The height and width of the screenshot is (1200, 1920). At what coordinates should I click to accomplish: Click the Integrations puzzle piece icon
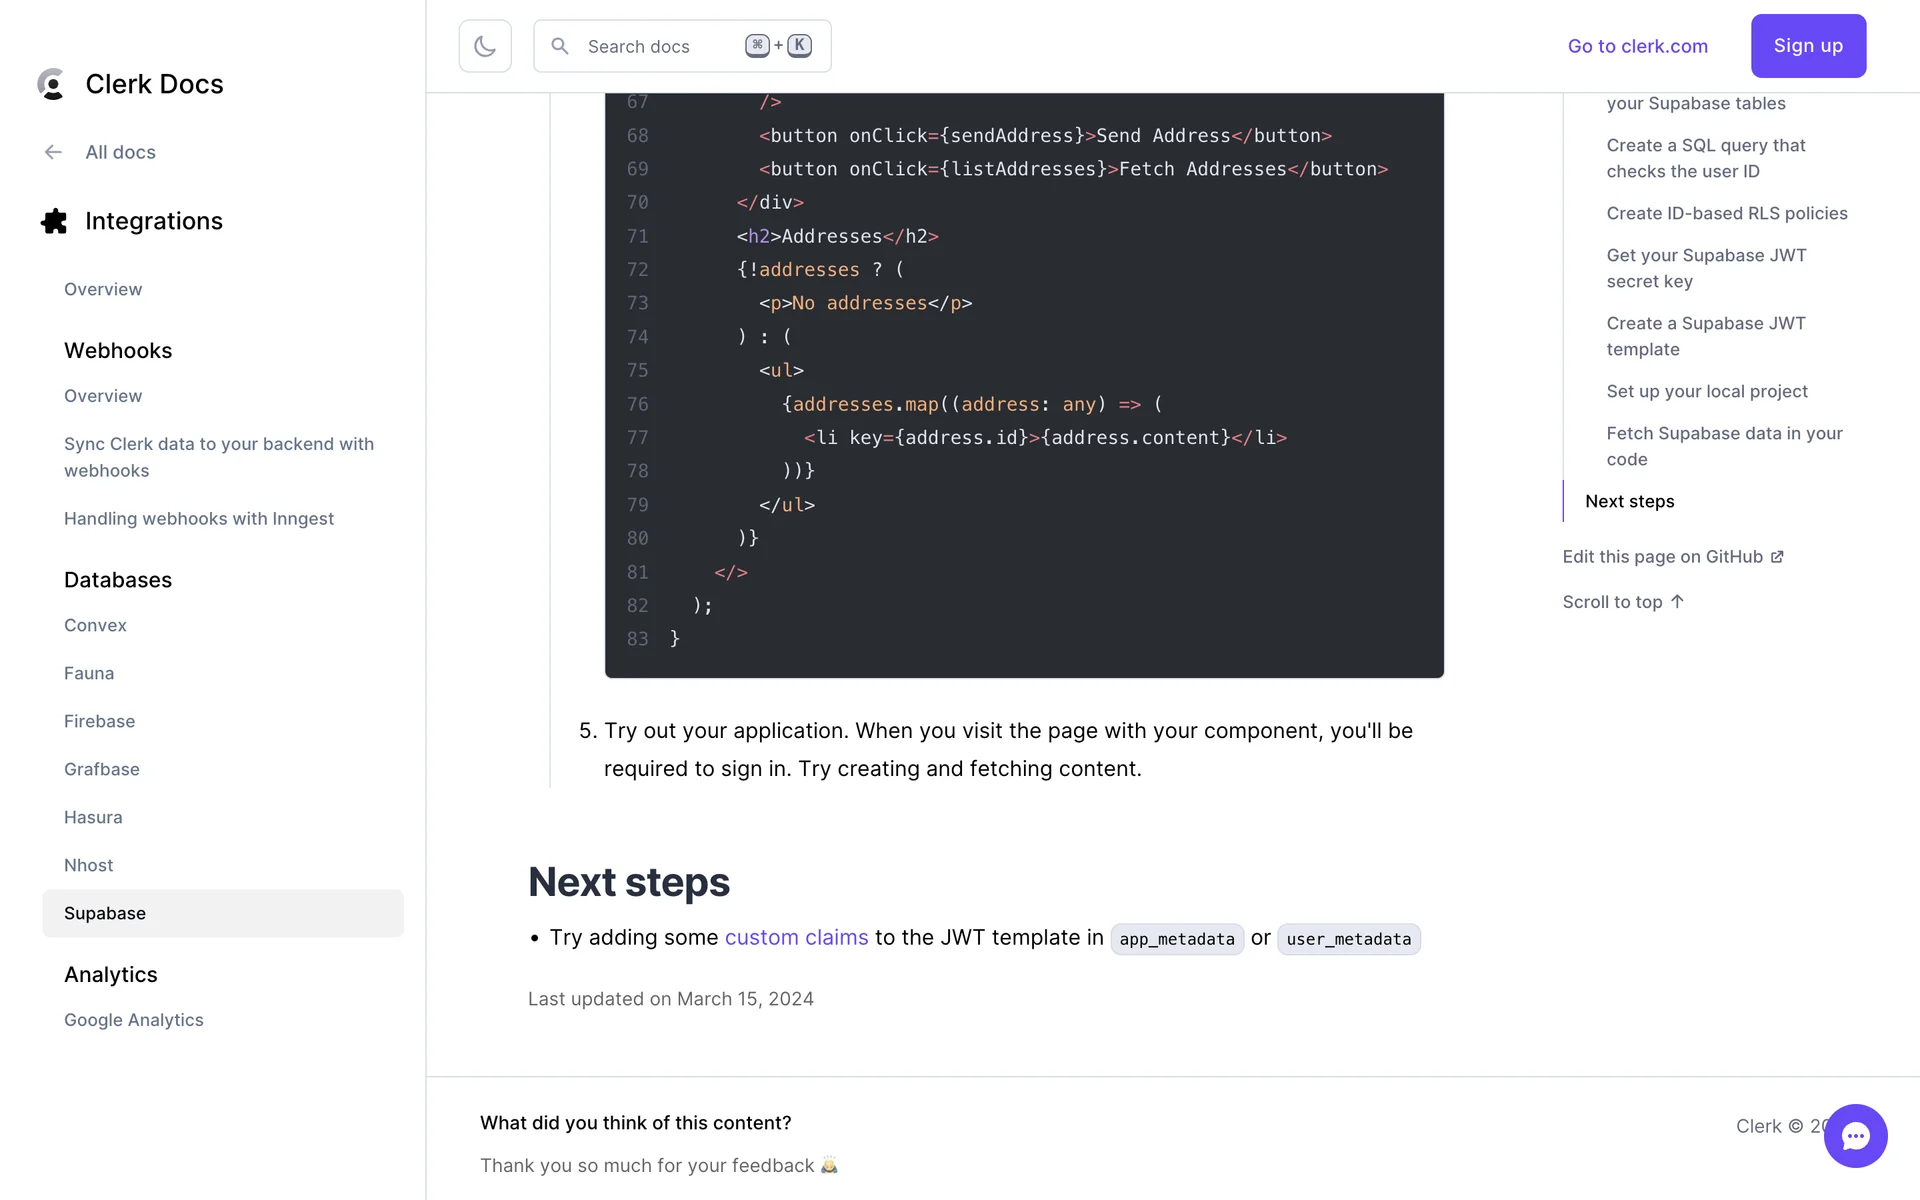click(54, 221)
